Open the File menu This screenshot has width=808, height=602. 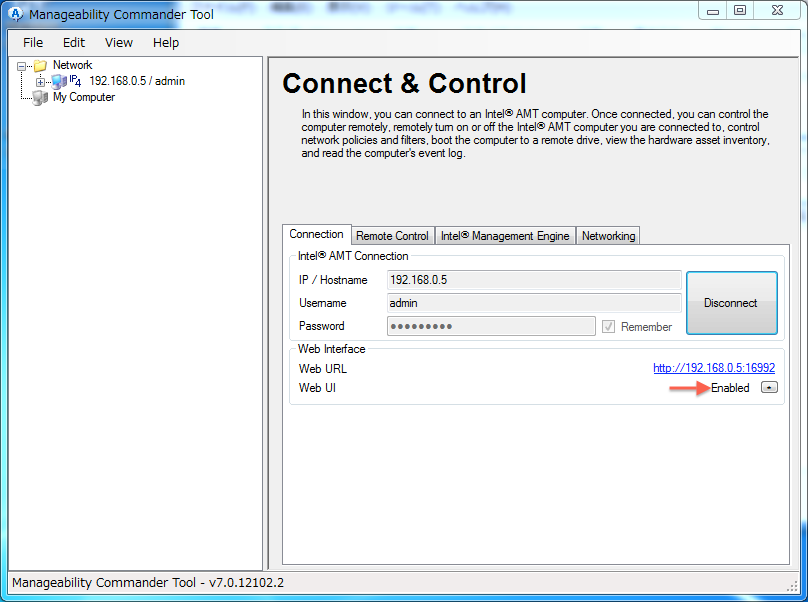click(x=33, y=43)
